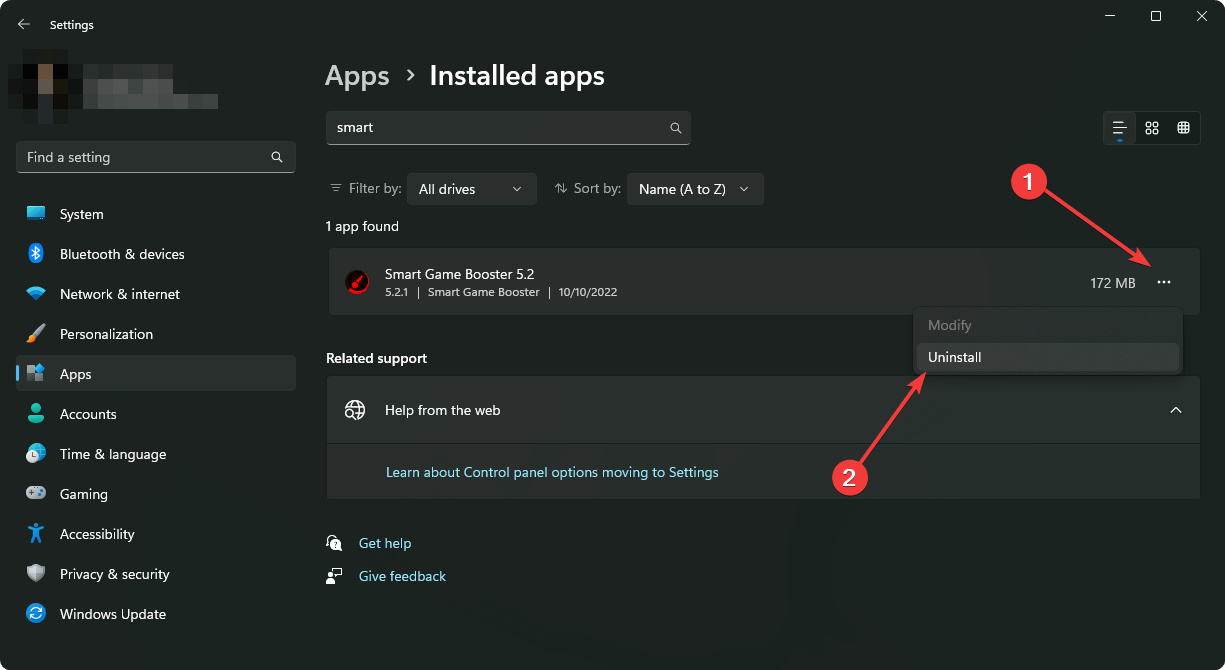Open the More options three-dot menu
Viewport: 1225px width, 670px height.
click(1163, 283)
